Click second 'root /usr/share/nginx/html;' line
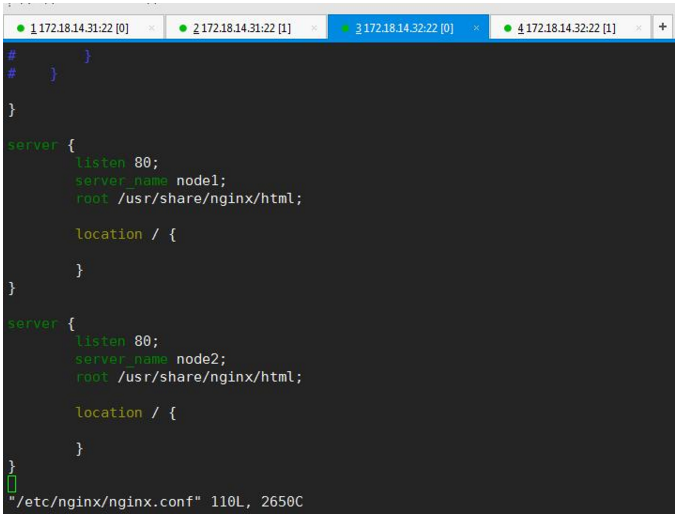This screenshot has width=695, height=517. (x=189, y=377)
